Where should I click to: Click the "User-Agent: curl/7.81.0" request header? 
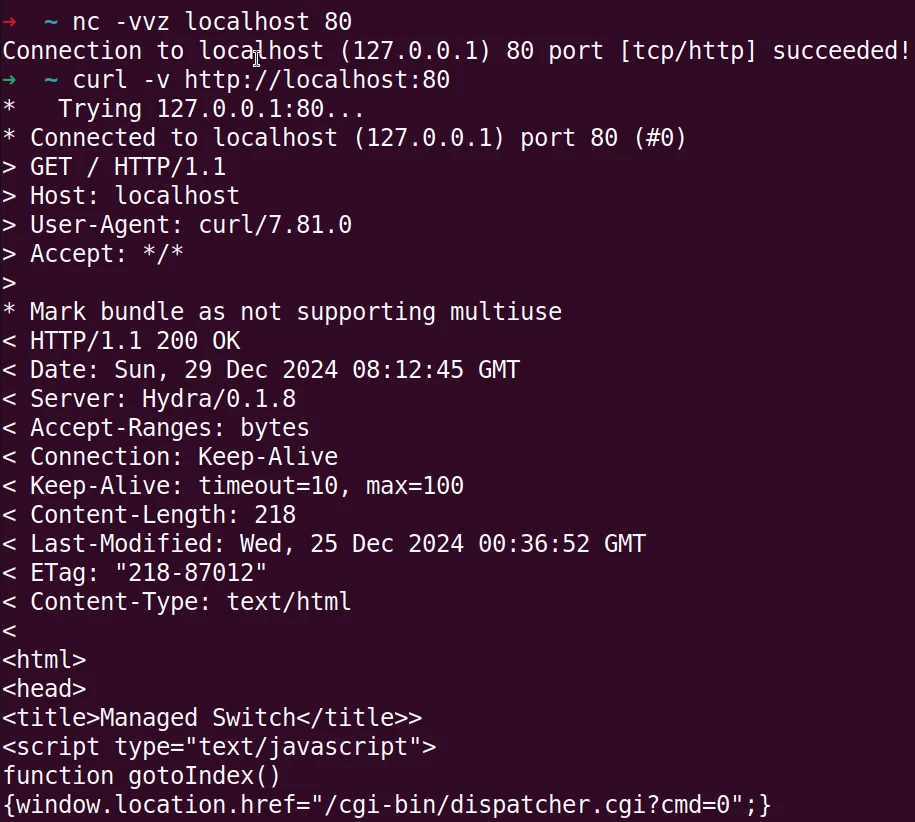(190, 224)
